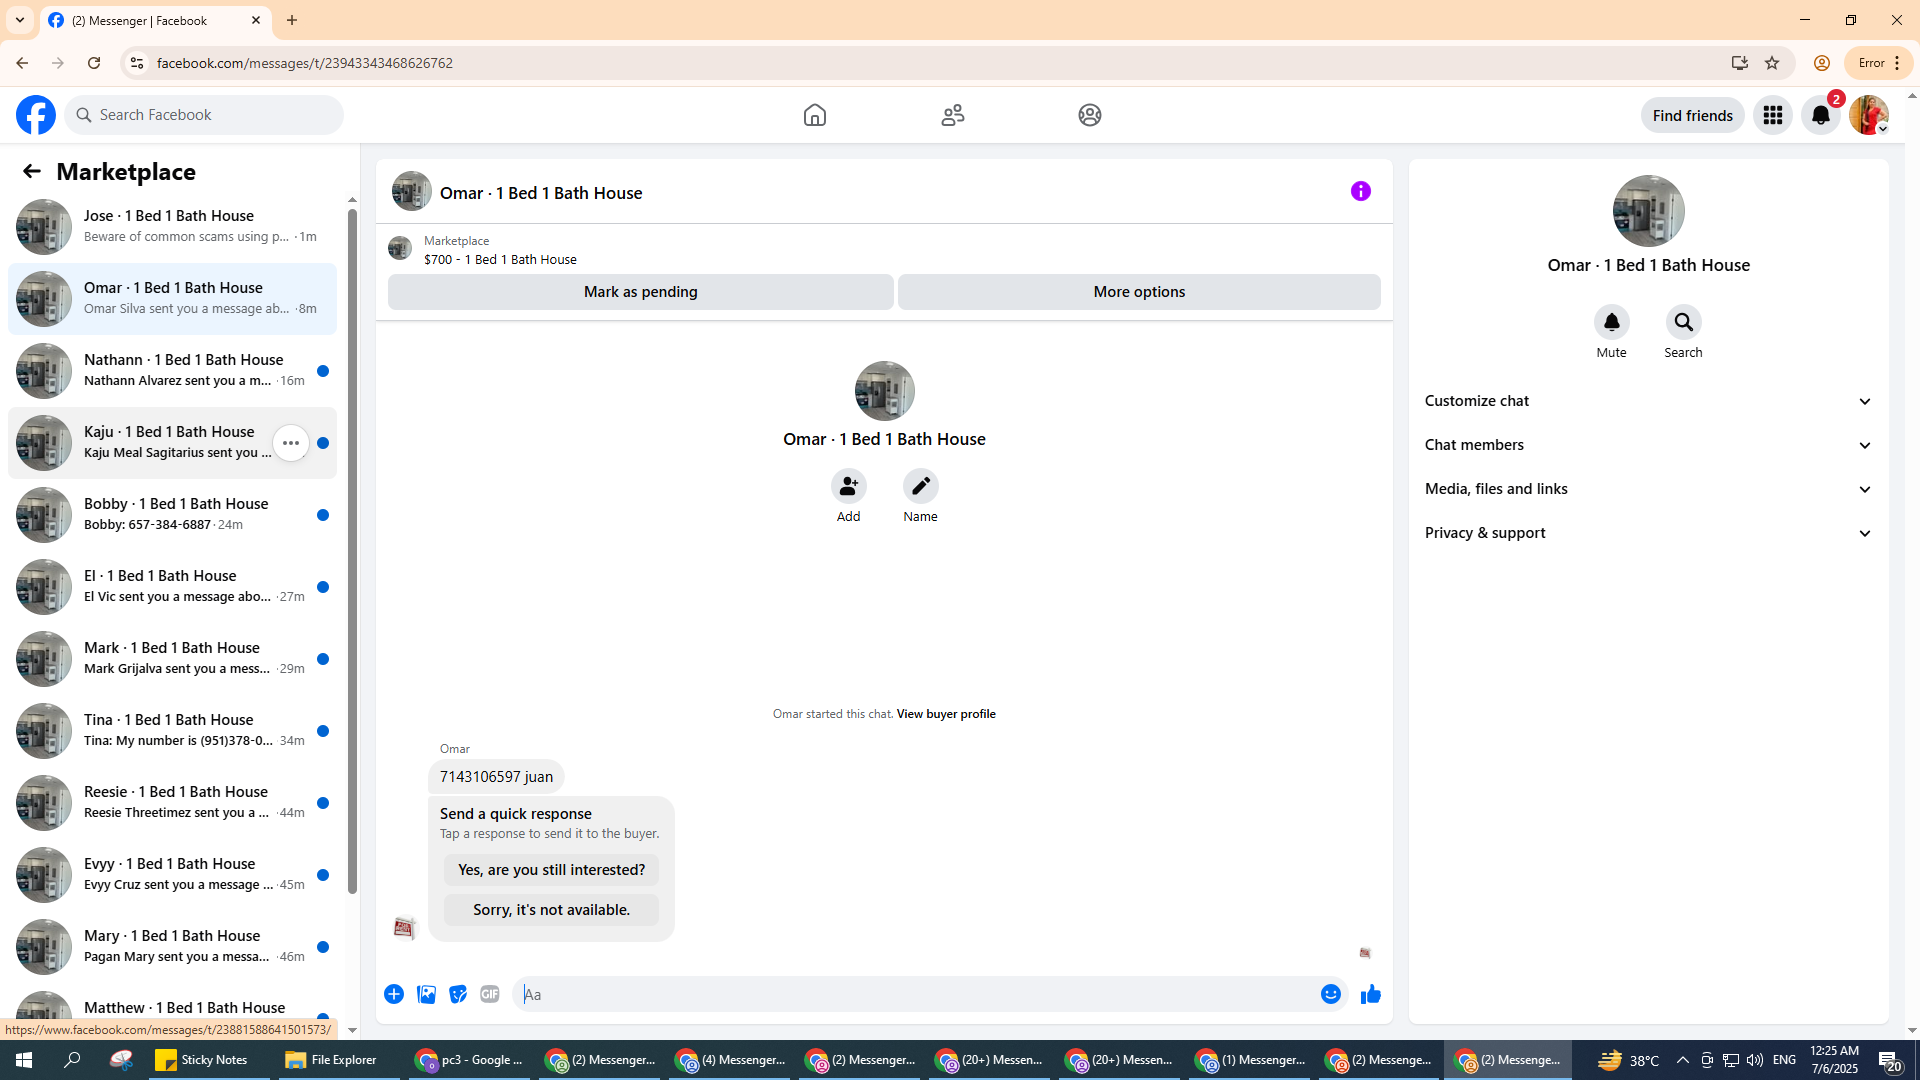Click Mark as pending button
The width and height of the screenshot is (1920, 1080).
(x=640, y=292)
